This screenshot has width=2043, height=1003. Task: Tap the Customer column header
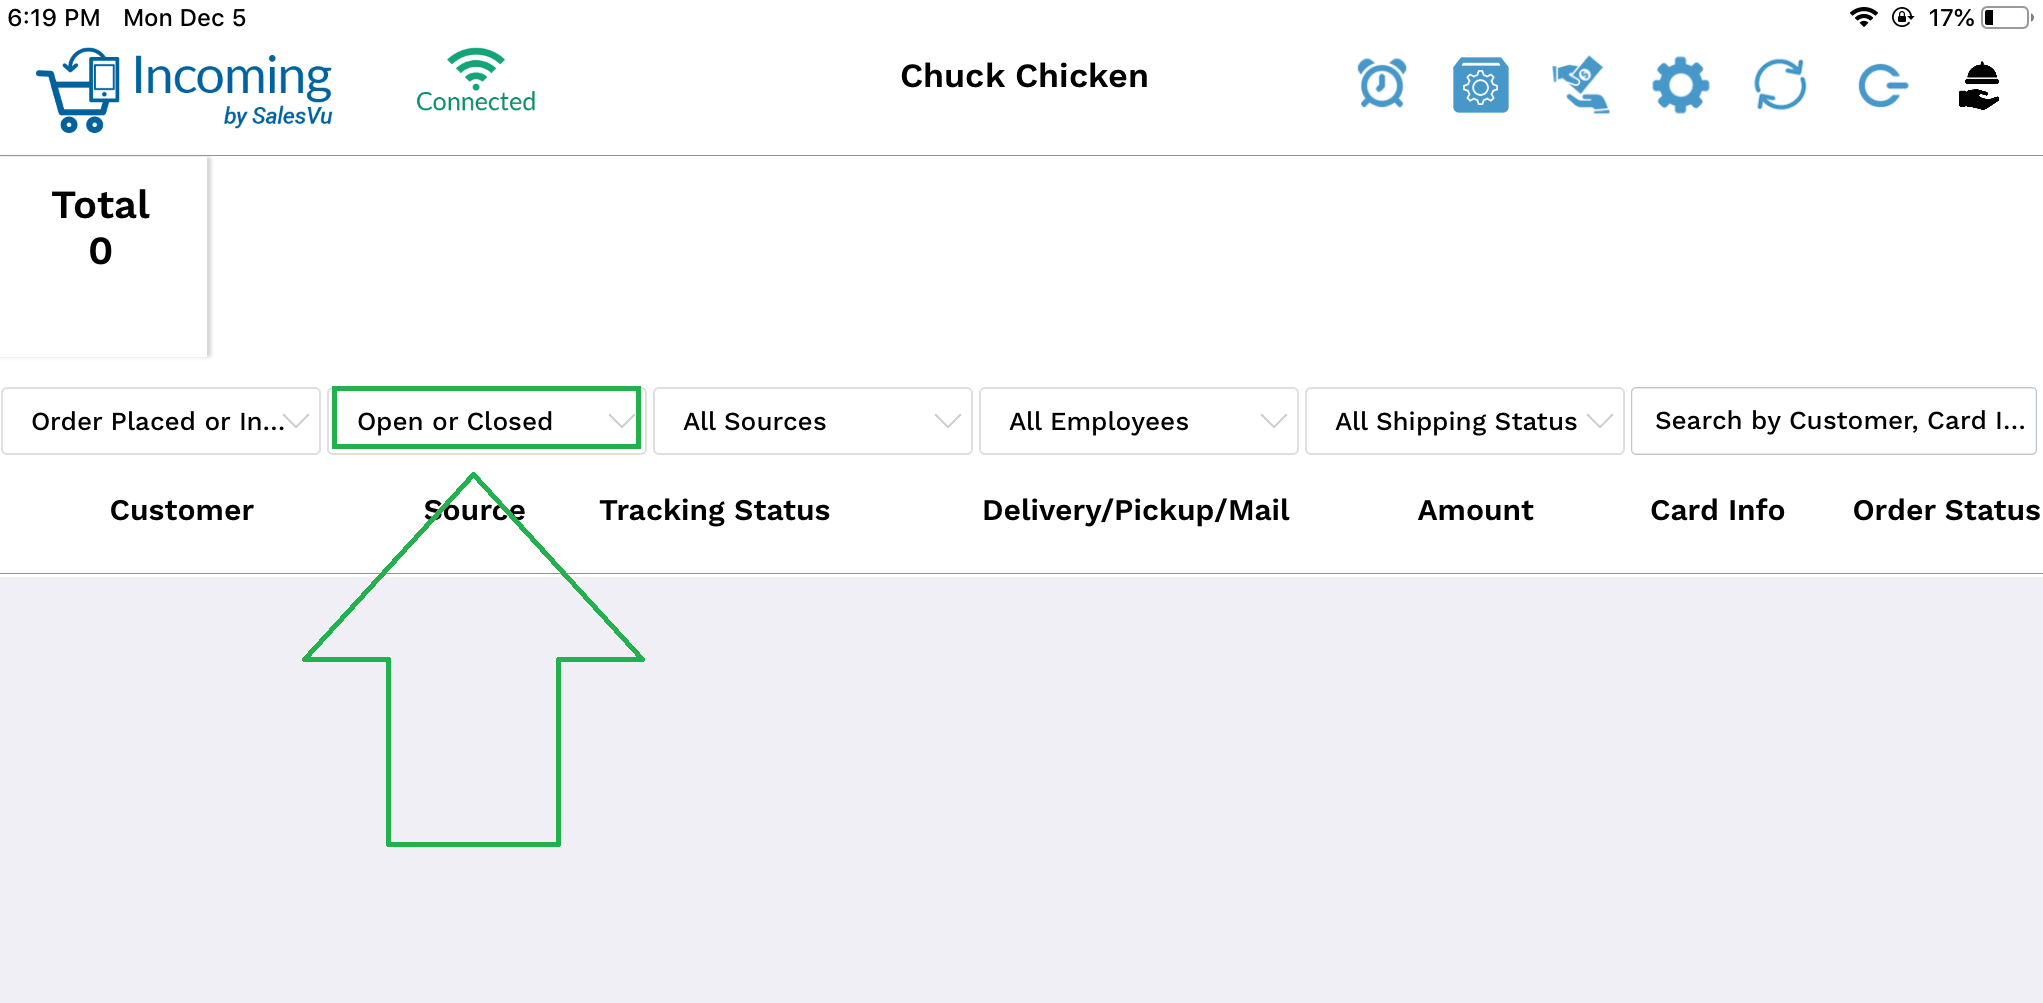point(182,510)
